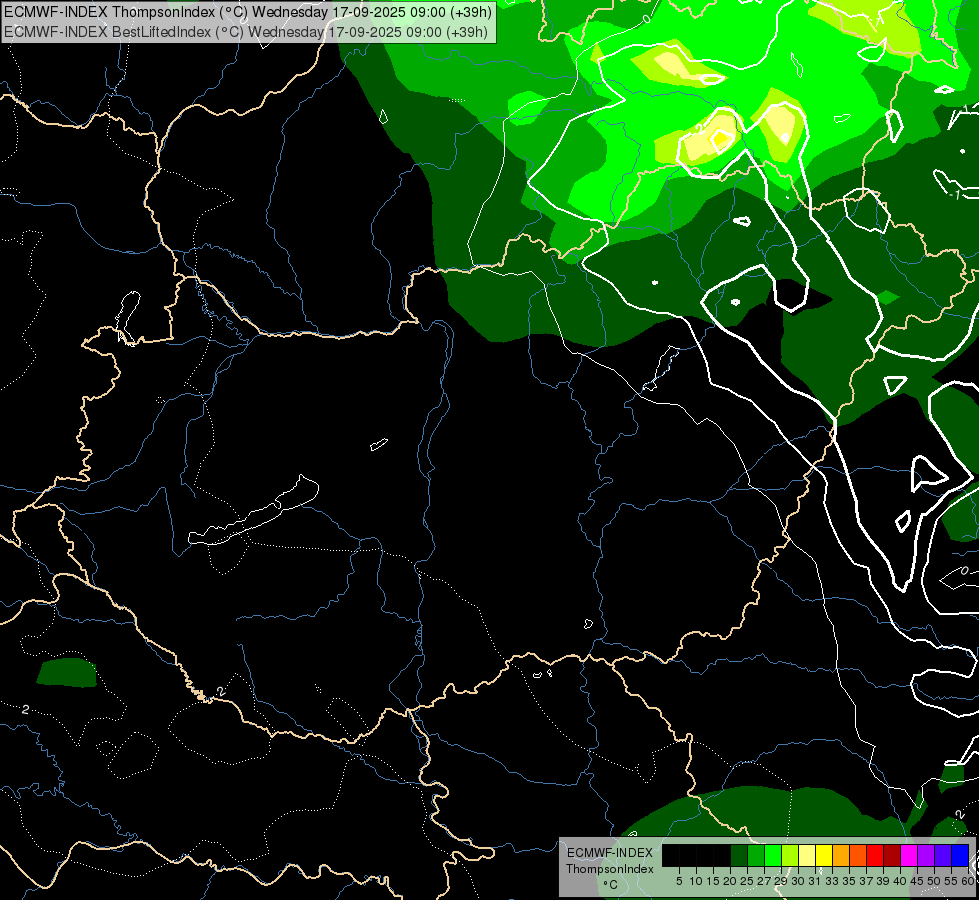Click the orange-red 35–37 legend swatch
979x900 pixels.
pos(858,855)
